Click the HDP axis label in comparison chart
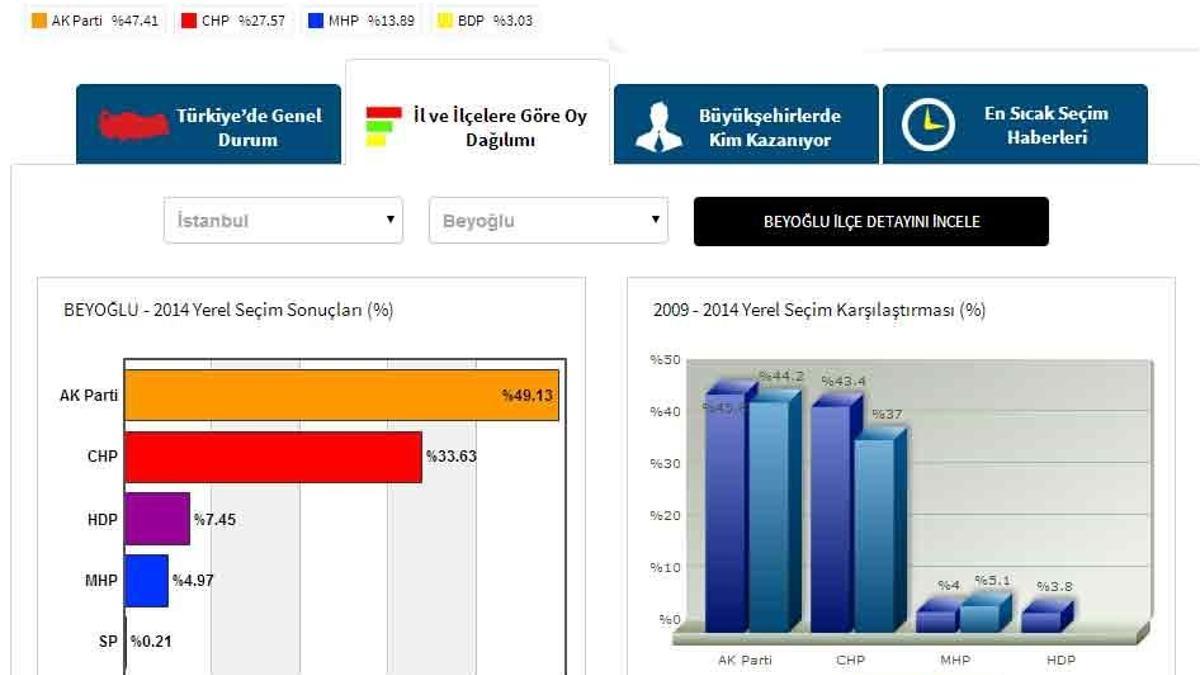This screenshot has width=1200, height=675. click(x=1060, y=661)
